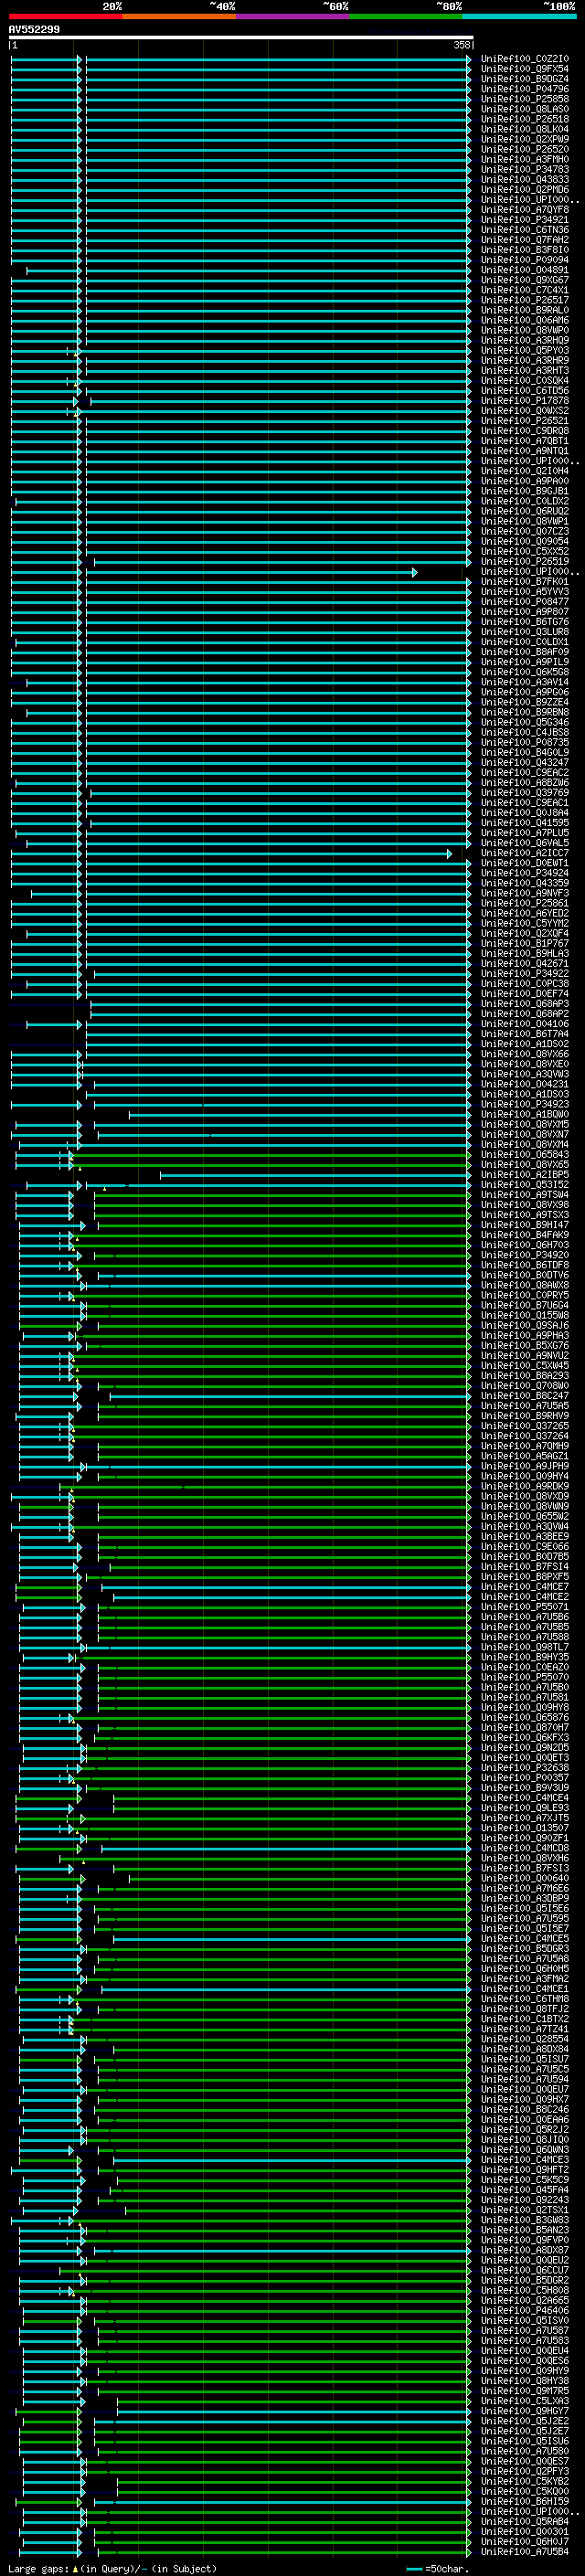585x2576 pixels.
Task: Choose hit UniRef100_P08477
Action: 525,602
